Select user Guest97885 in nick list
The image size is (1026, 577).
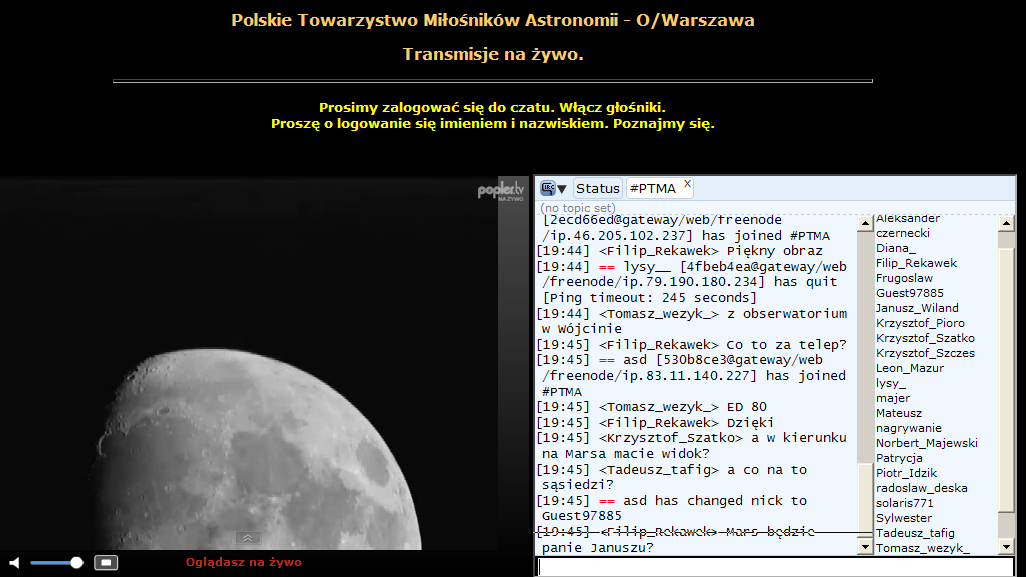910,293
